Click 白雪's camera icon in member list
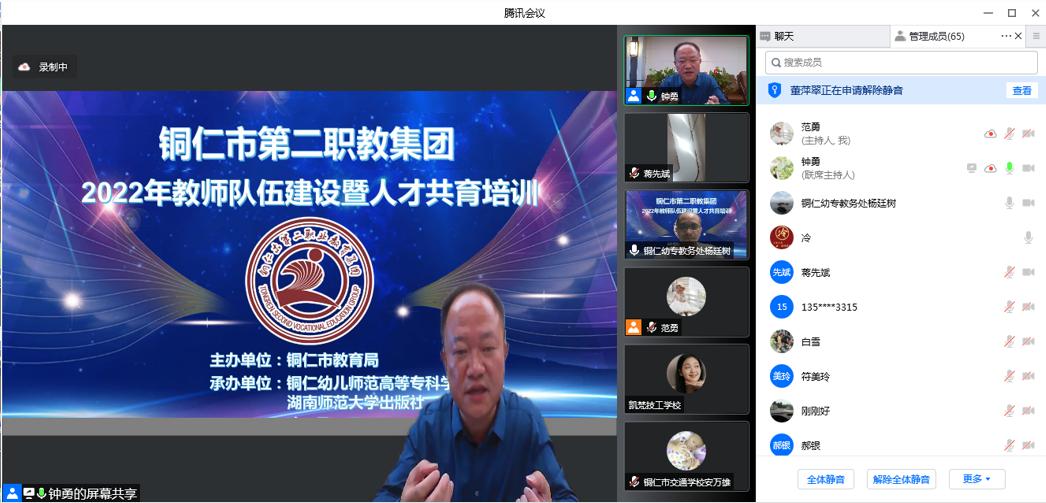Viewport: 1046px width, 503px height. click(x=1028, y=342)
